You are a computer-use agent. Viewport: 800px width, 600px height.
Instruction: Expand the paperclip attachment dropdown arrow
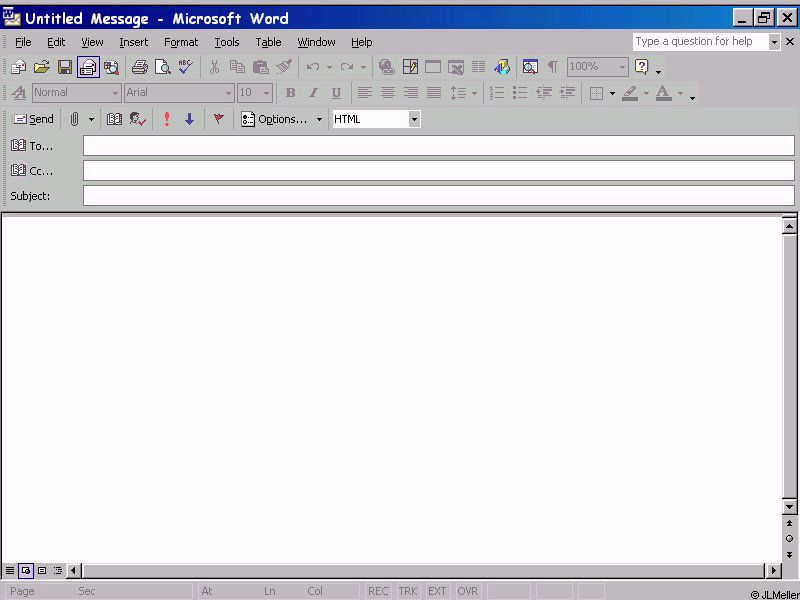(91, 119)
